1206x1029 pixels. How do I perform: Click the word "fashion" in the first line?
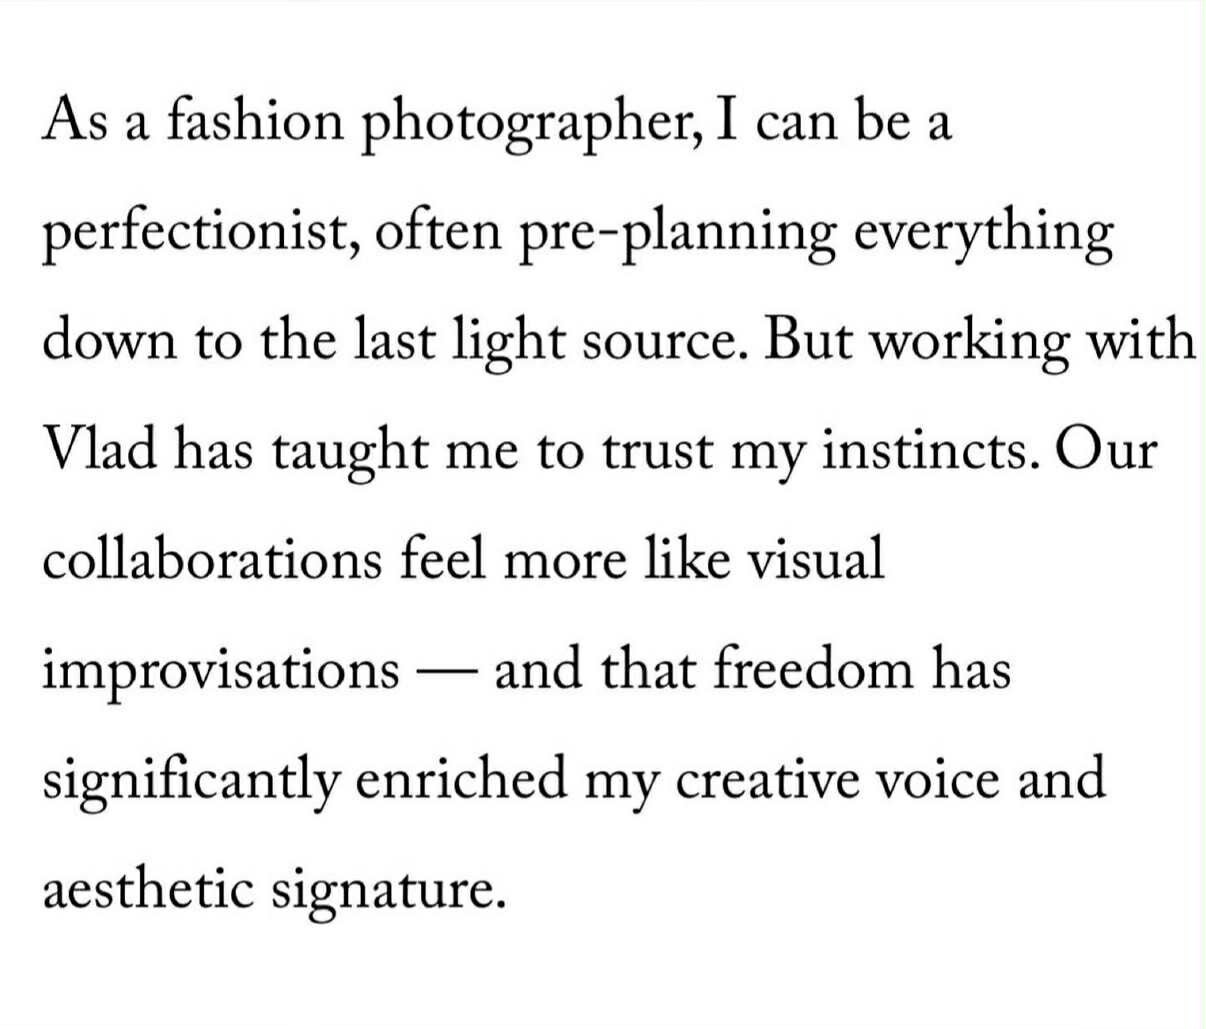click(253, 122)
